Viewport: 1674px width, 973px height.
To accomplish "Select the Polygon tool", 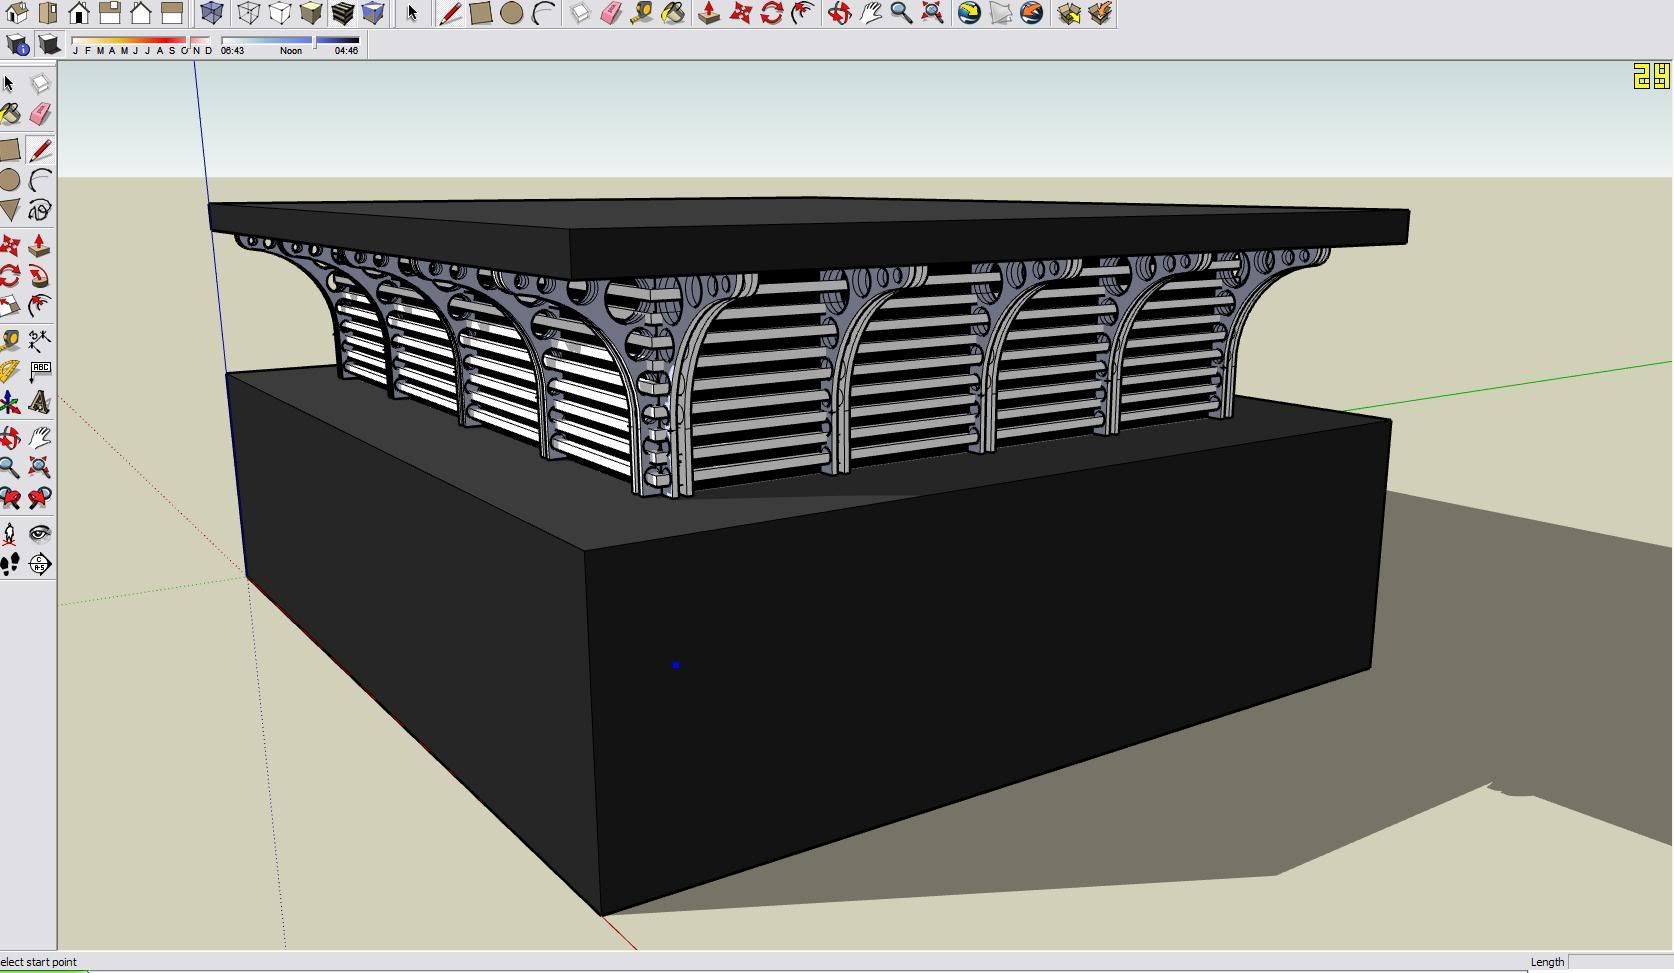I will pos(10,210).
